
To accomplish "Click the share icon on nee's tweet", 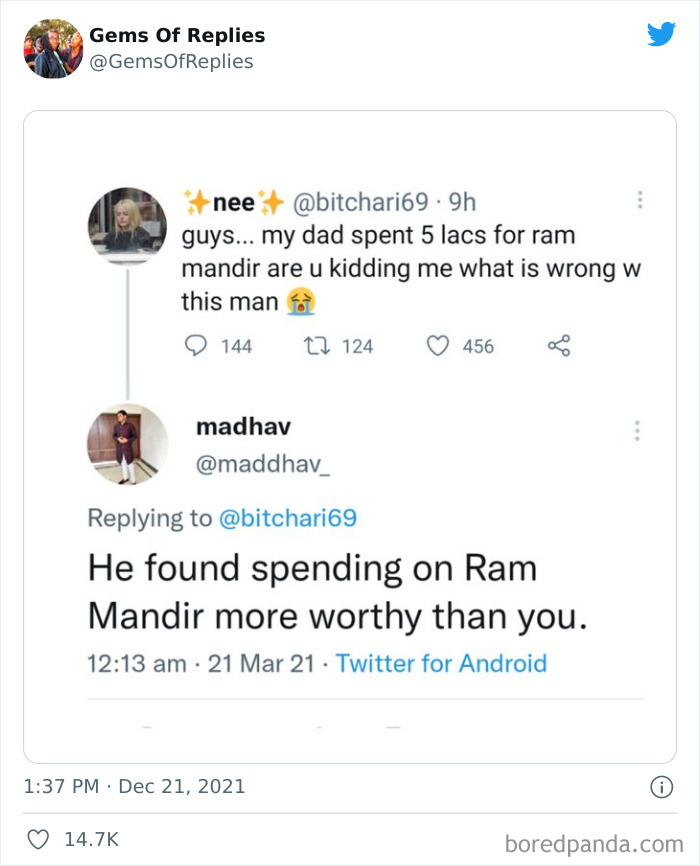I will coord(557,345).
